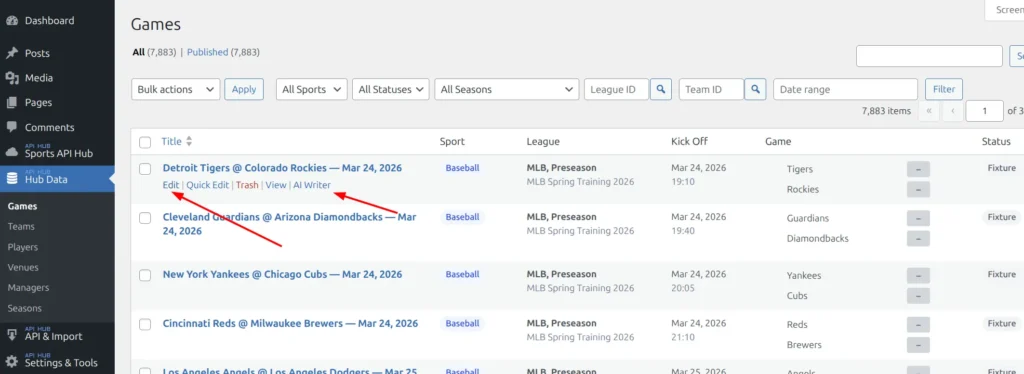
Task: Focus the Team ID input field
Action: click(x=712, y=89)
